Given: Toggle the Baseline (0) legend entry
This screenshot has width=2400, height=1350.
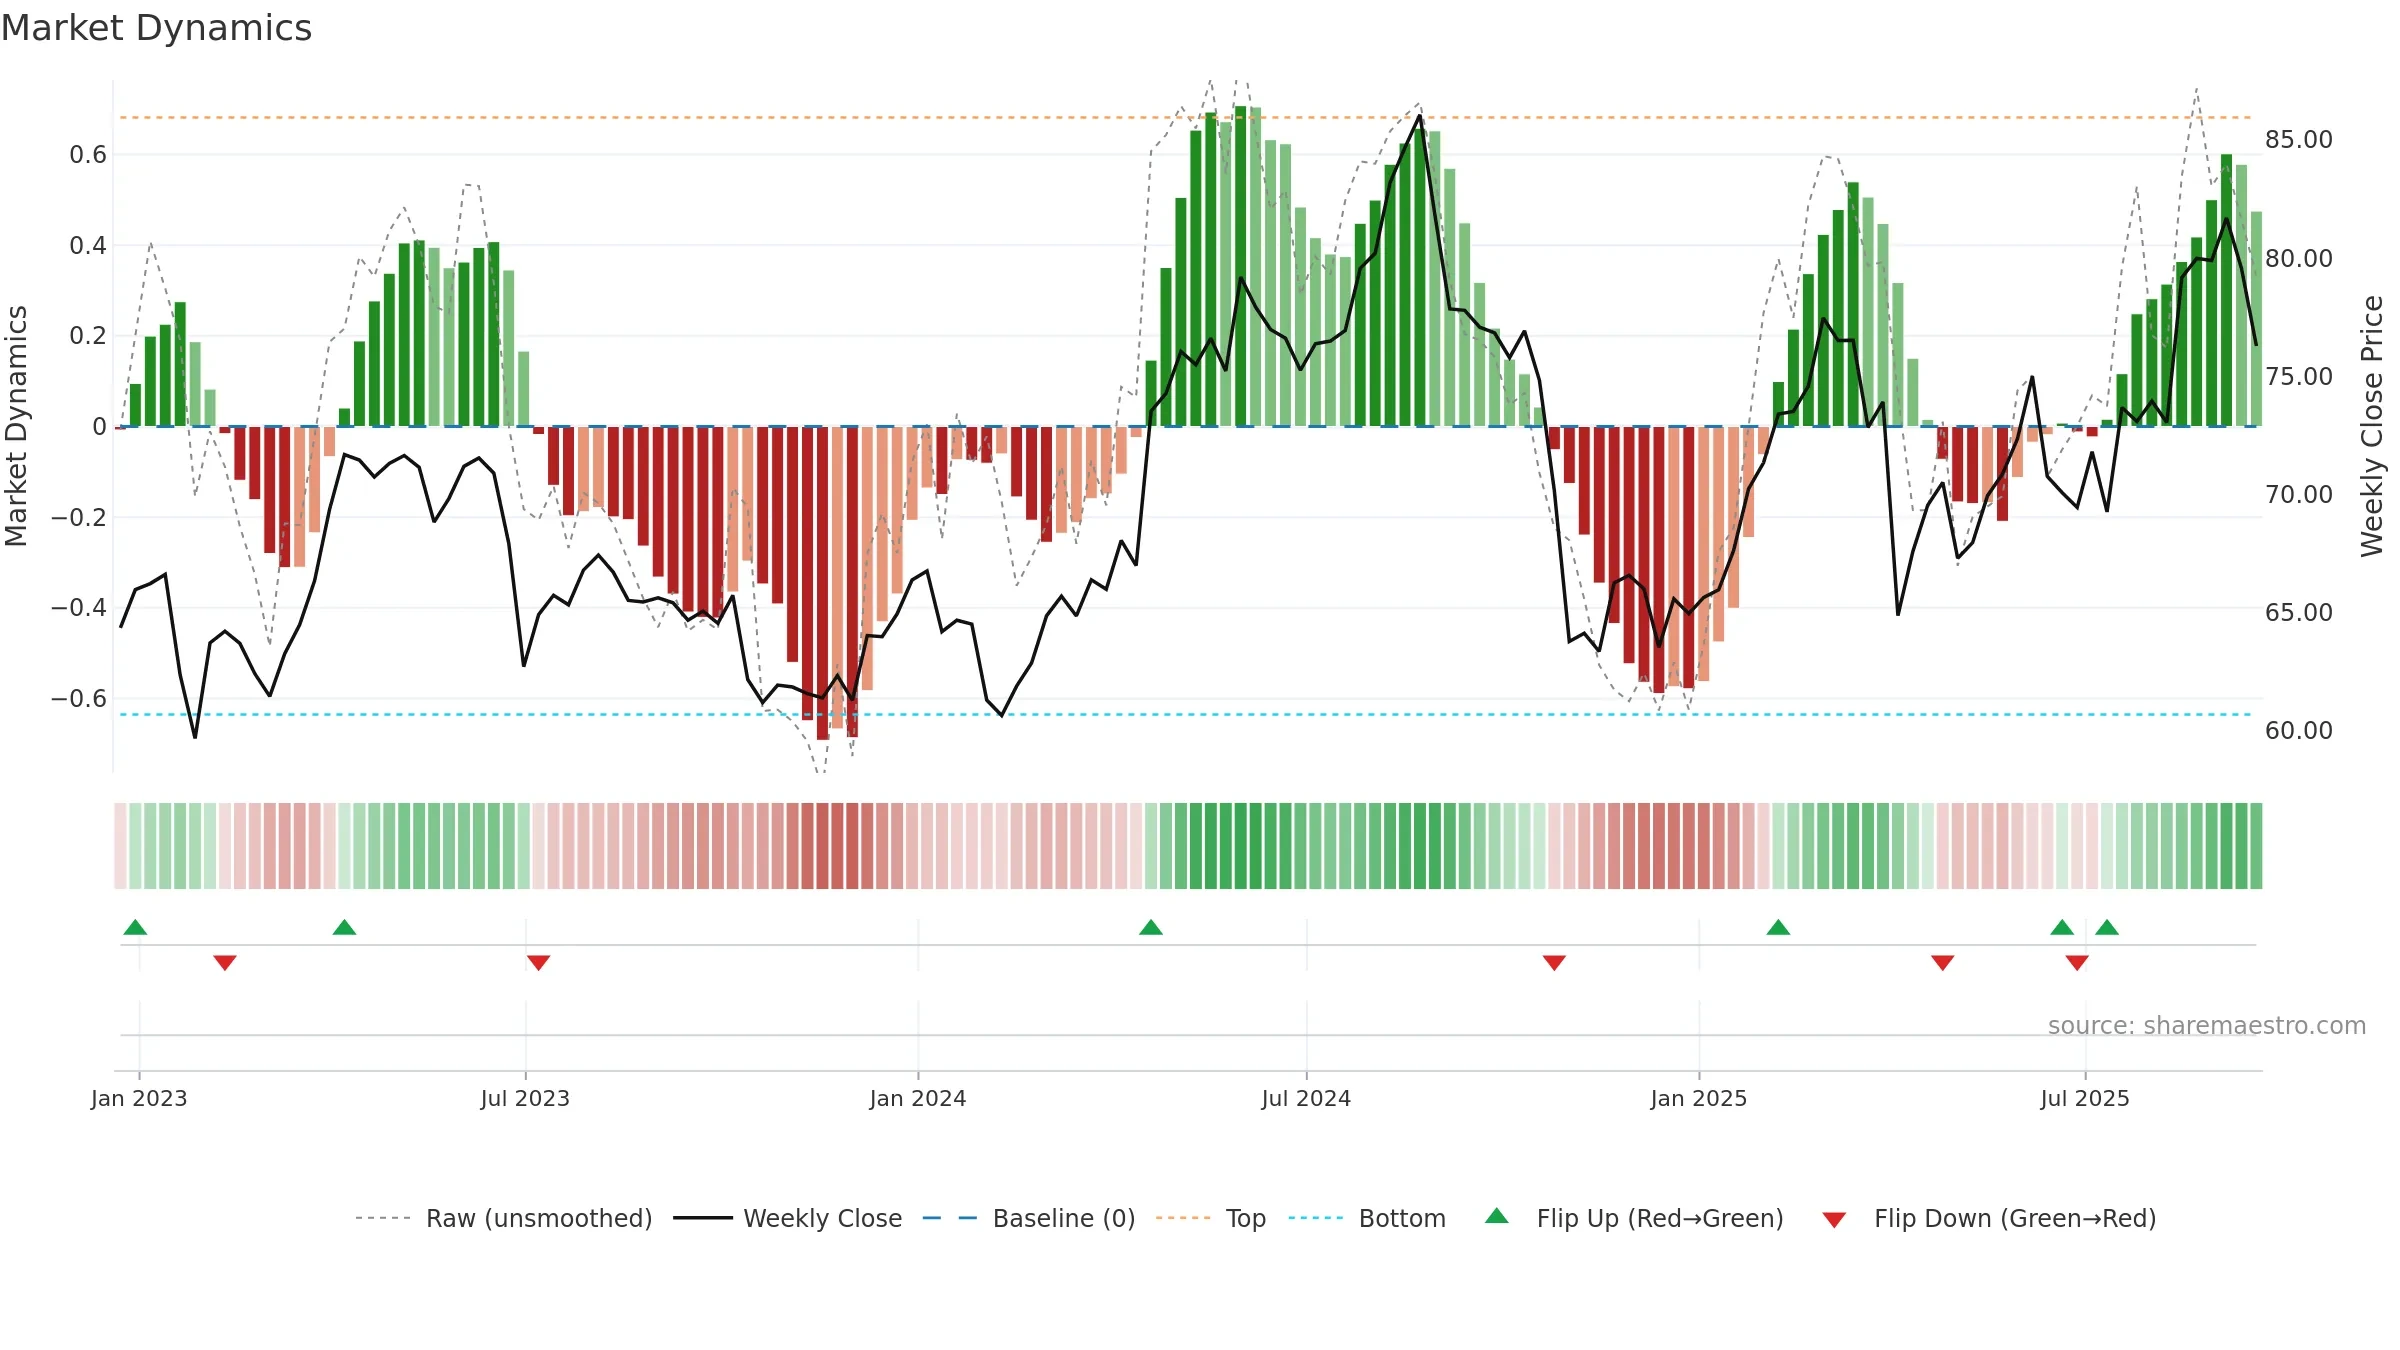Looking at the screenshot, I should tap(1029, 1218).
